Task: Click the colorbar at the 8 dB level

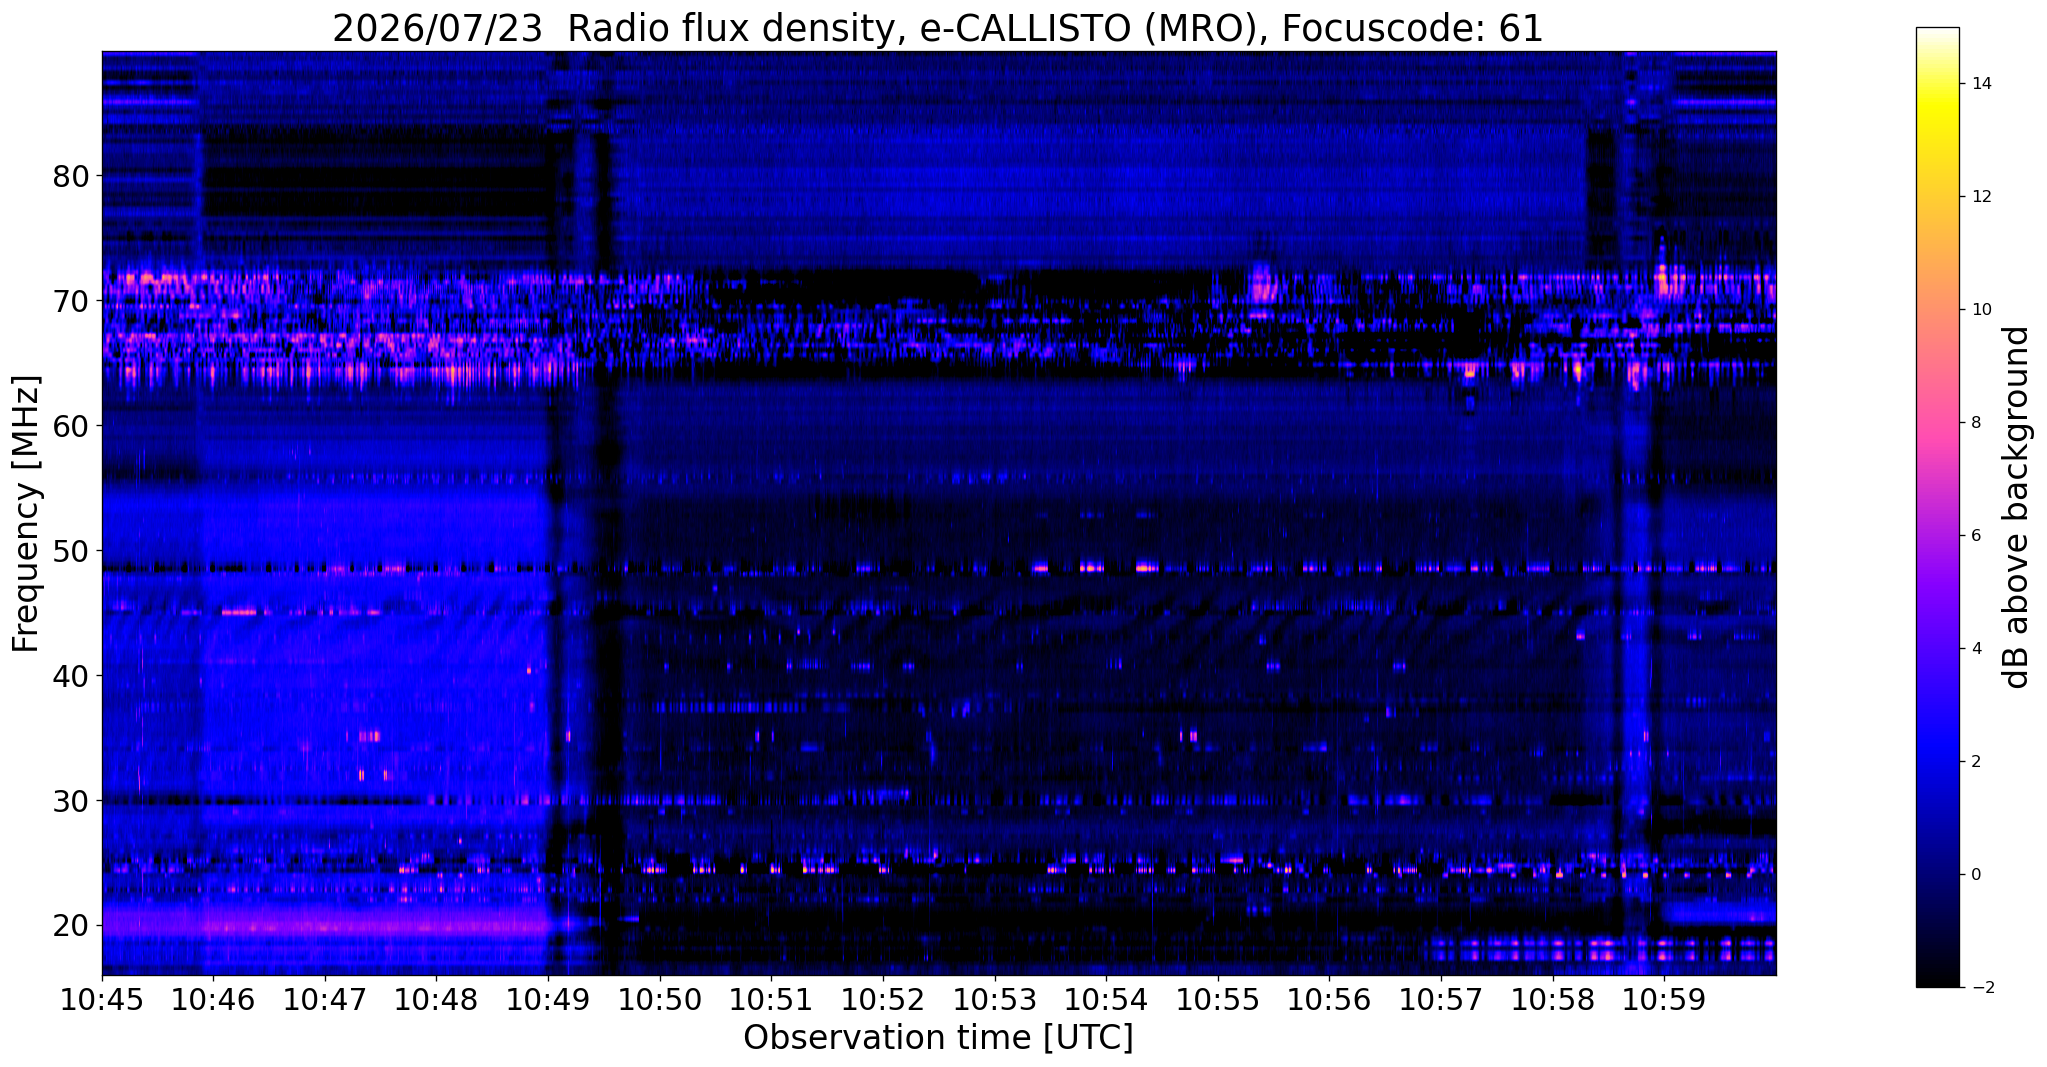Action: click(1937, 422)
